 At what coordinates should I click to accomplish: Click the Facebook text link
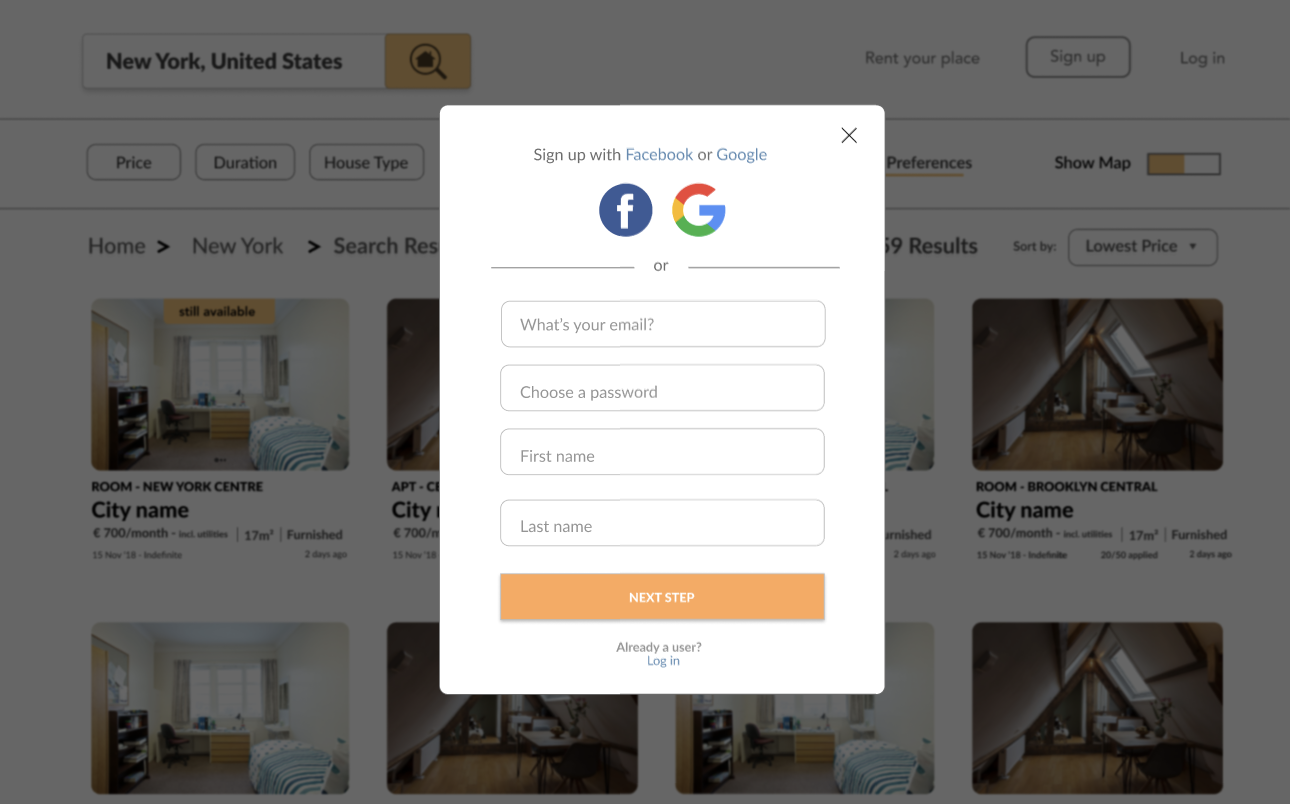tap(659, 154)
